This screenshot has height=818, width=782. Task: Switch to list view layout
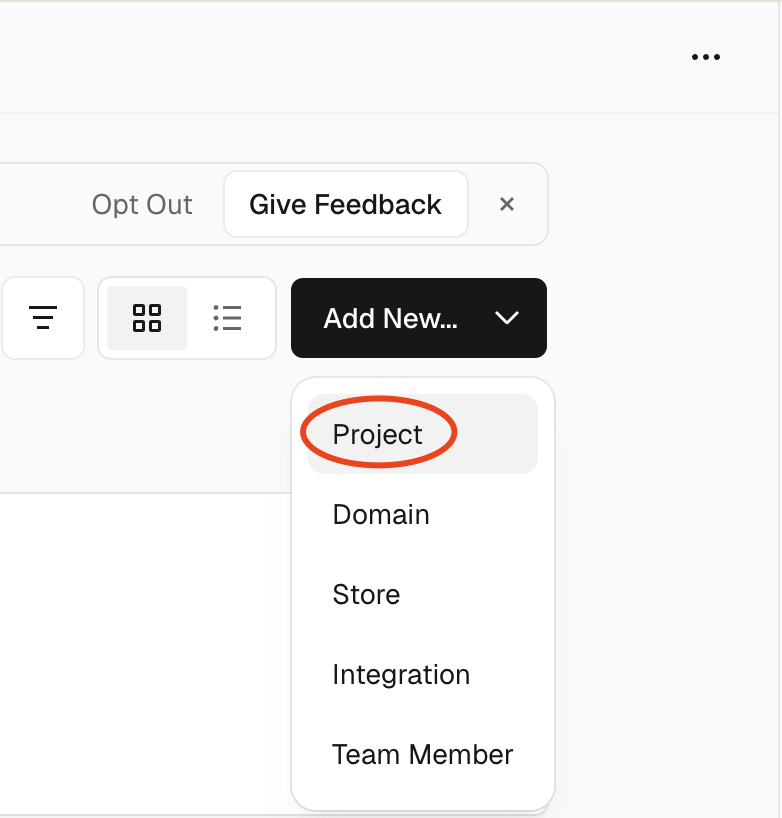(x=227, y=318)
